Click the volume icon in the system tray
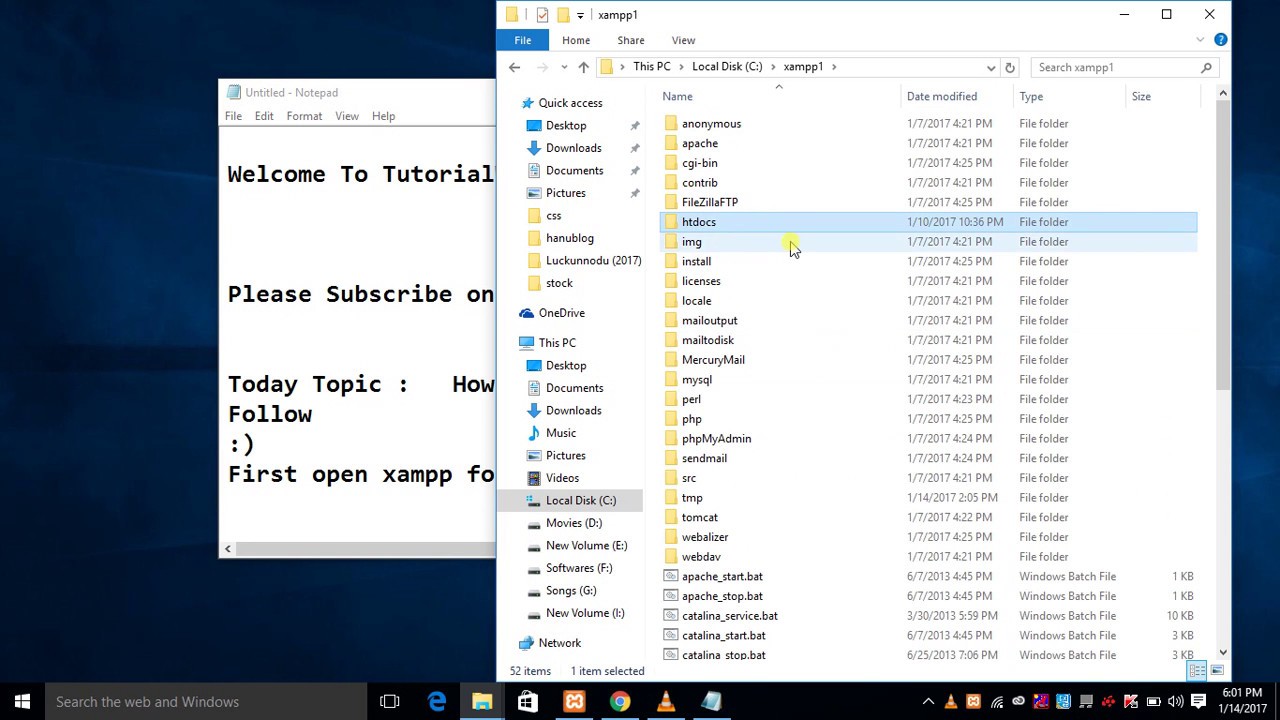This screenshot has width=1280, height=720. (x=1176, y=702)
